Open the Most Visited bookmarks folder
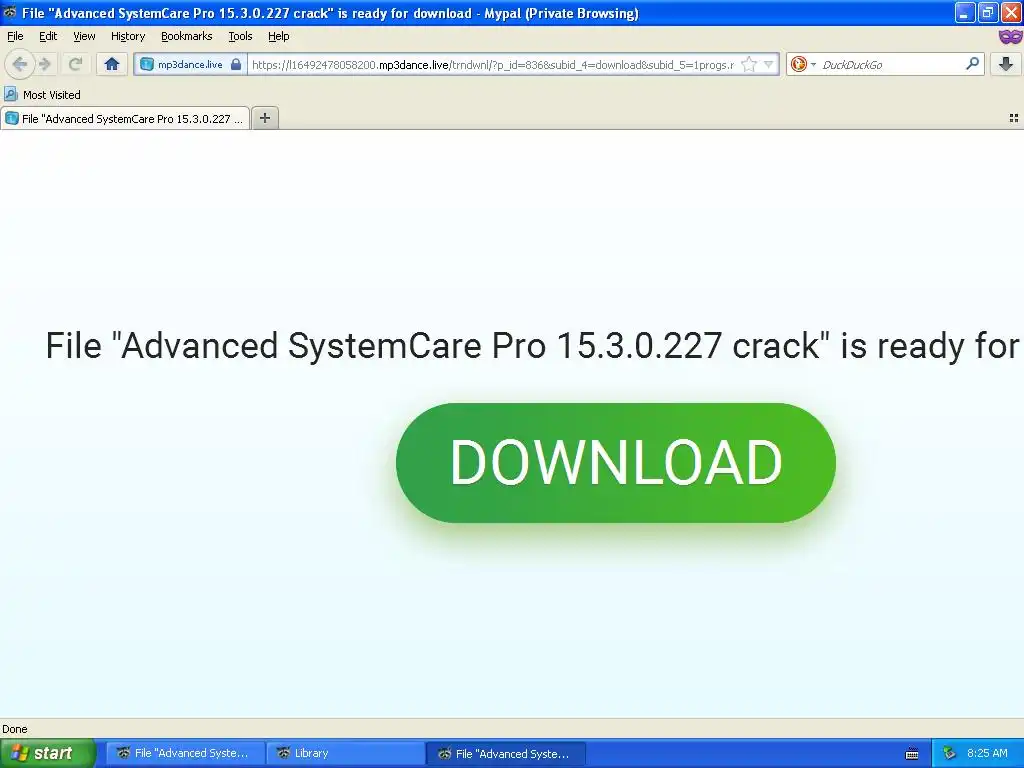 click(42, 95)
